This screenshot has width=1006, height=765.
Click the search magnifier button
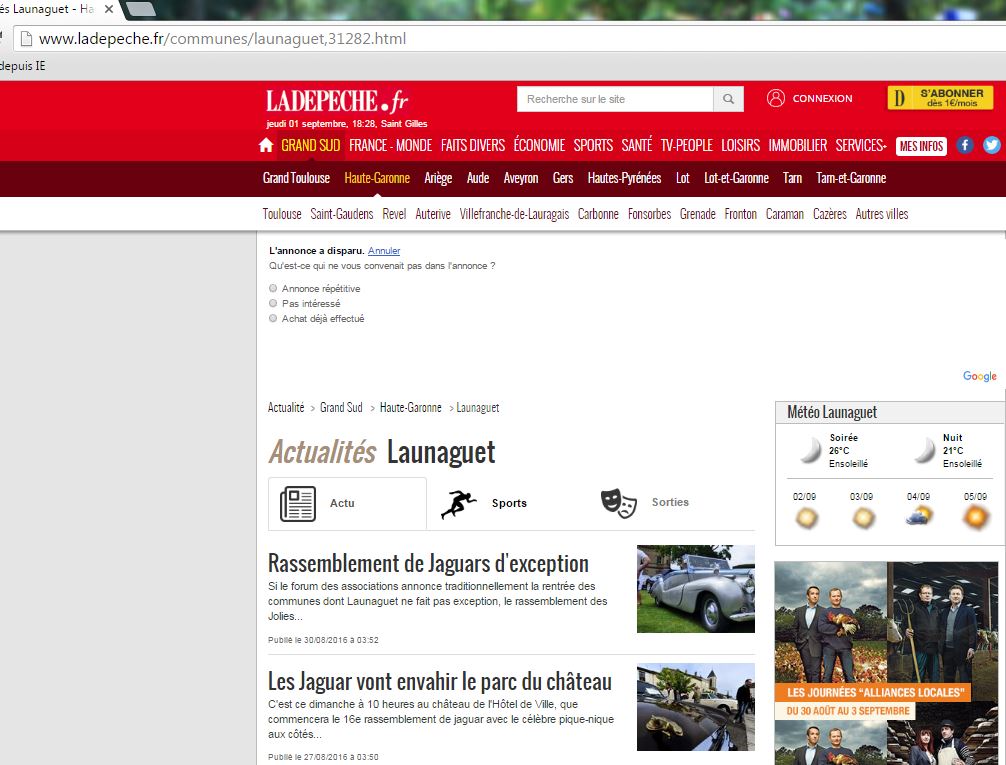(728, 99)
